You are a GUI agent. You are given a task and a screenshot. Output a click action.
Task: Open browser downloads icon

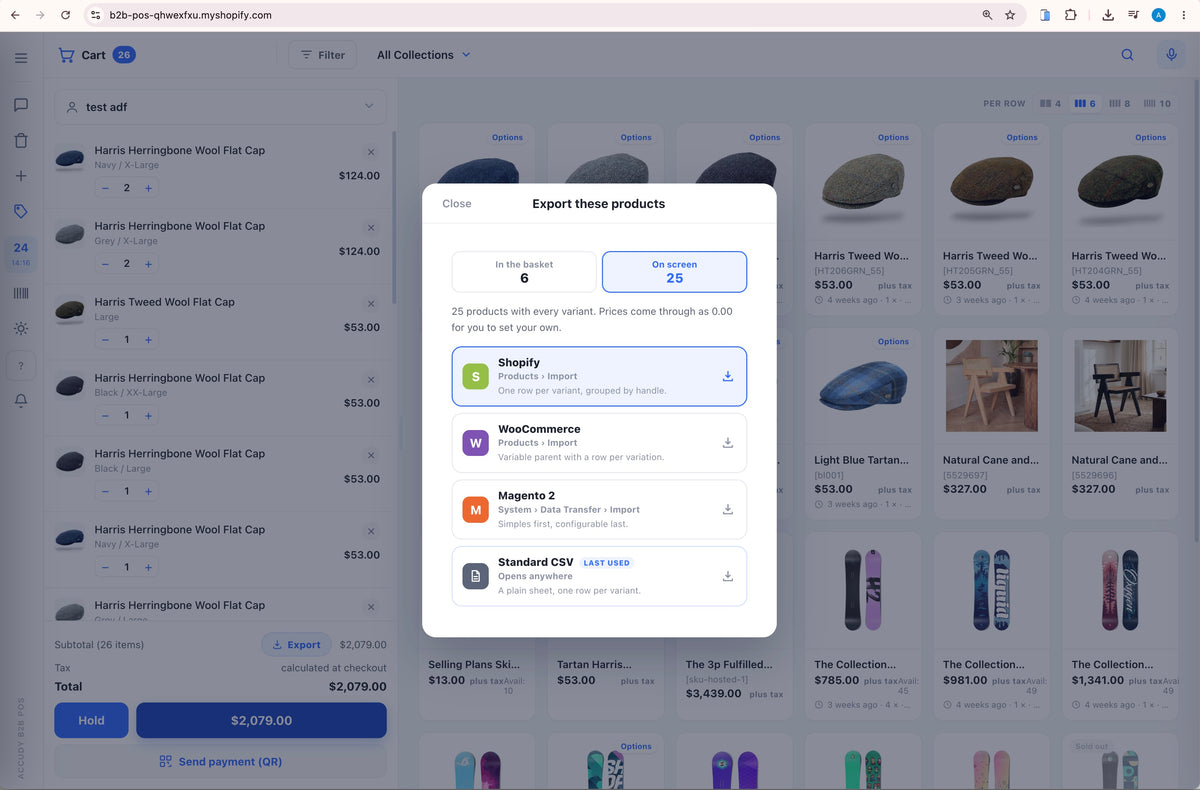click(x=1108, y=15)
